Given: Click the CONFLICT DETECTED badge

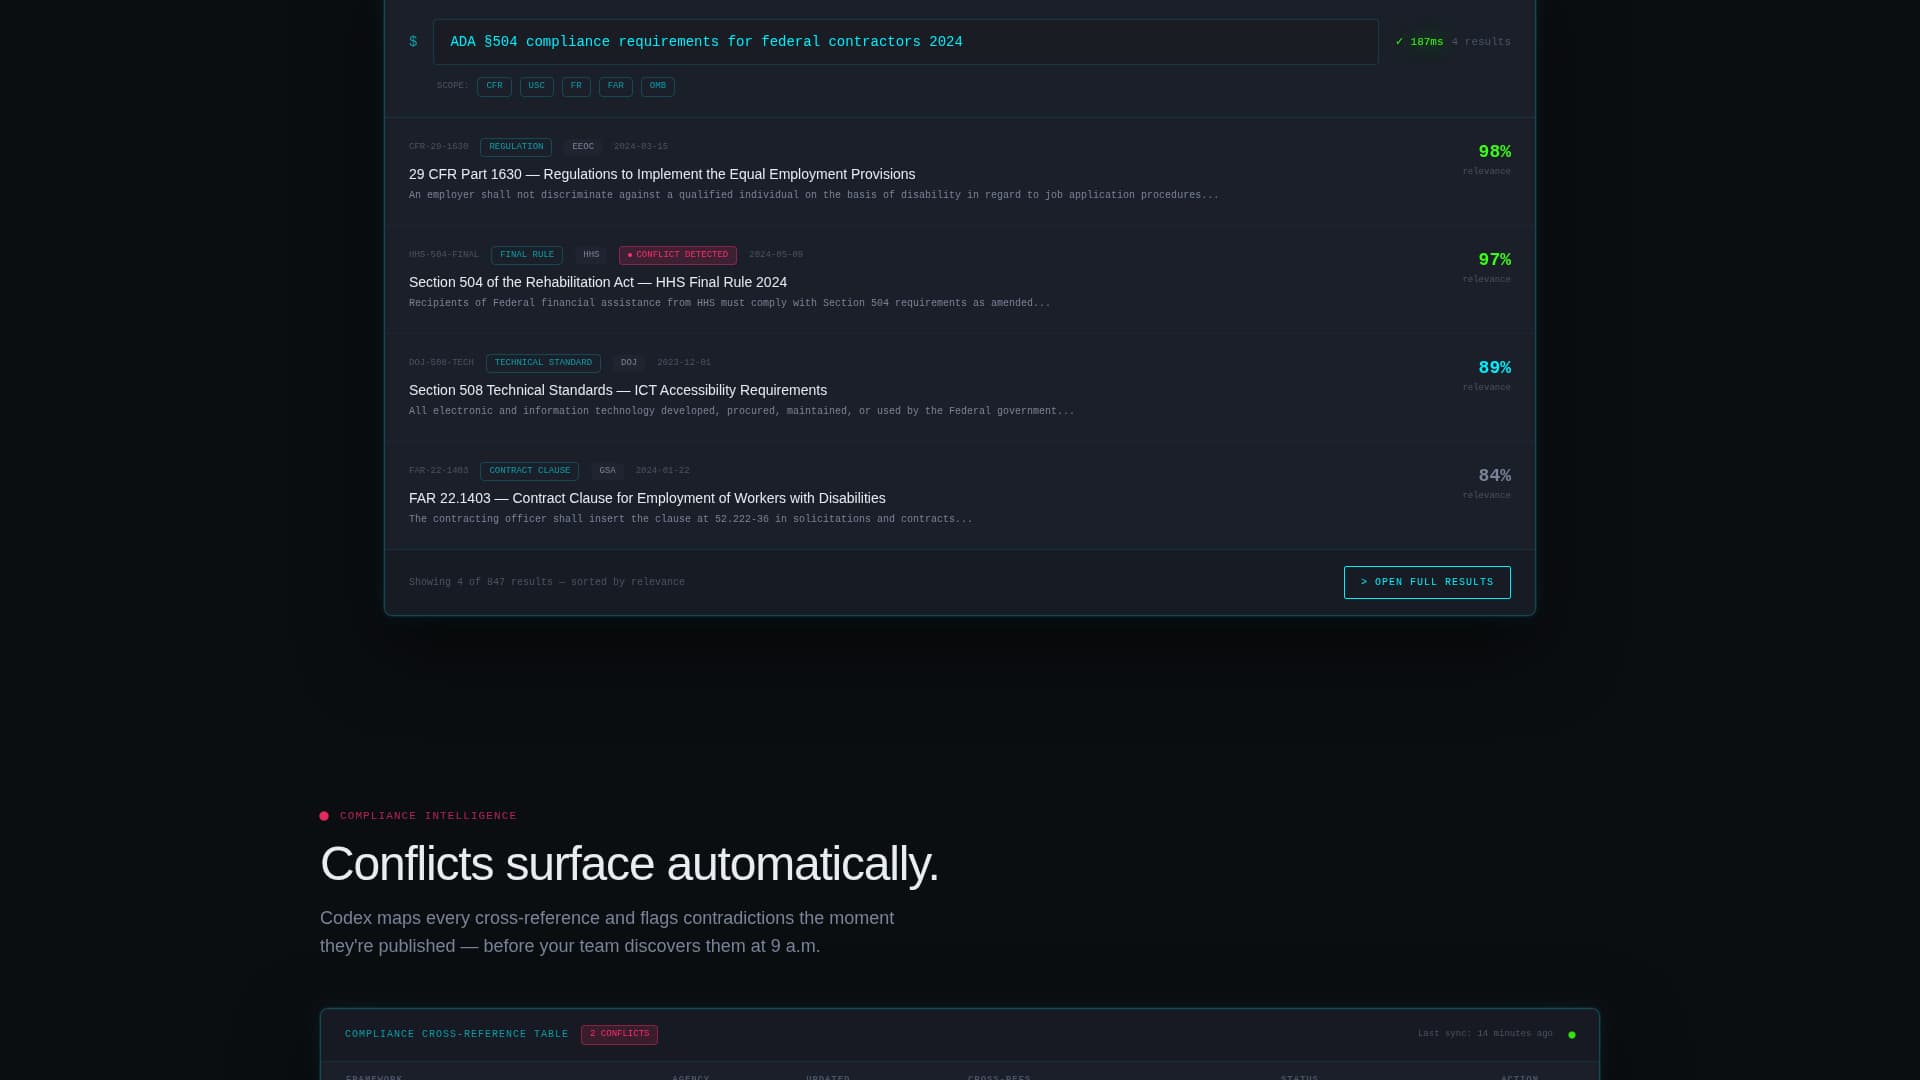Looking at the screenshot, I should (x=678, y=255).
